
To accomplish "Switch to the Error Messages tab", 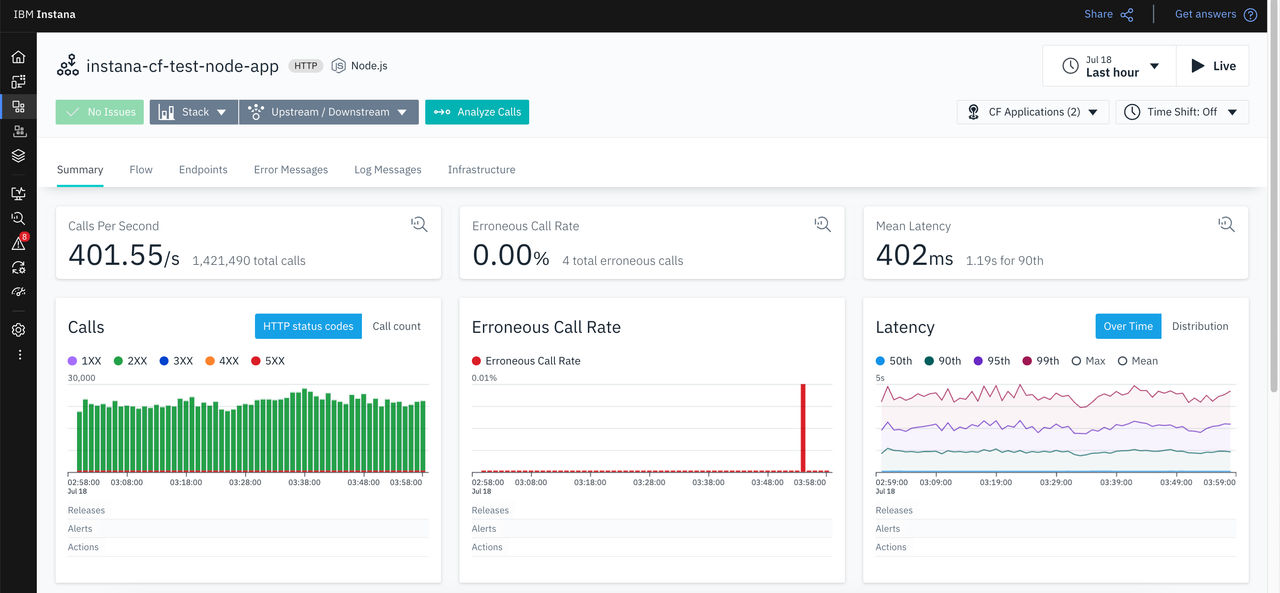I will pyautogui.click(x=291, y=170).
